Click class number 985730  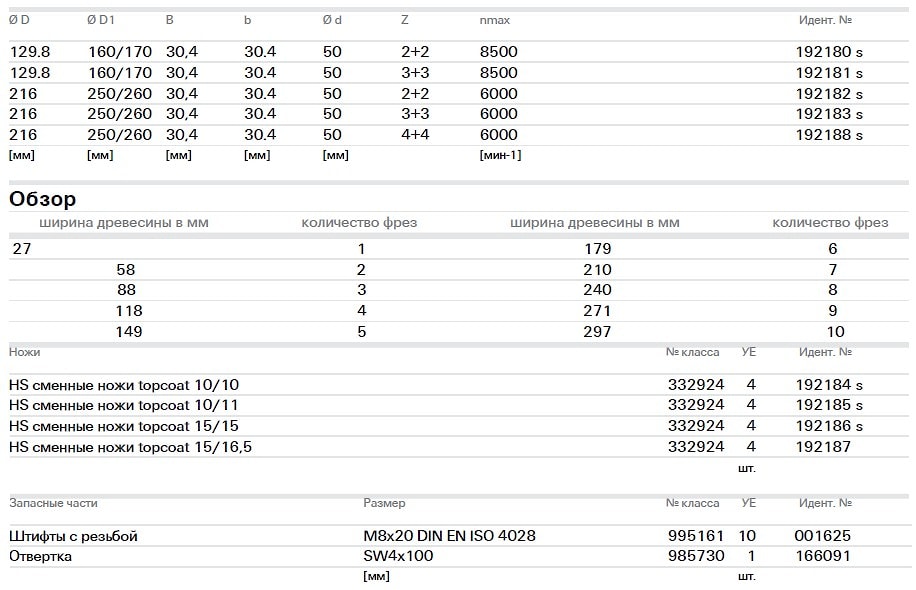pyautogui.click(x=695, y=556)
